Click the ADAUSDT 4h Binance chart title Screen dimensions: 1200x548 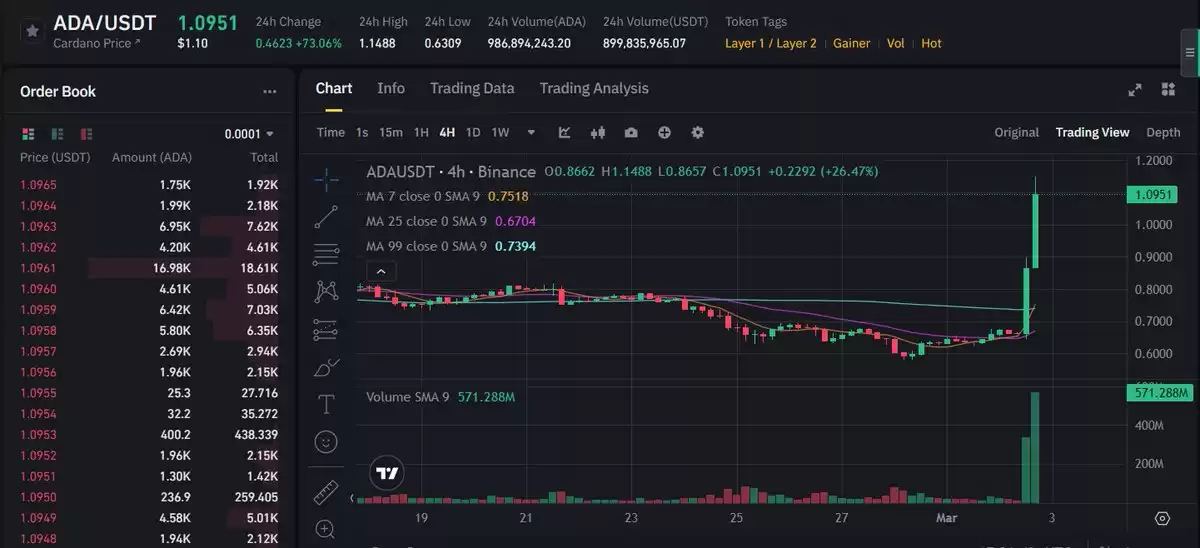click(x=451, y=171)
